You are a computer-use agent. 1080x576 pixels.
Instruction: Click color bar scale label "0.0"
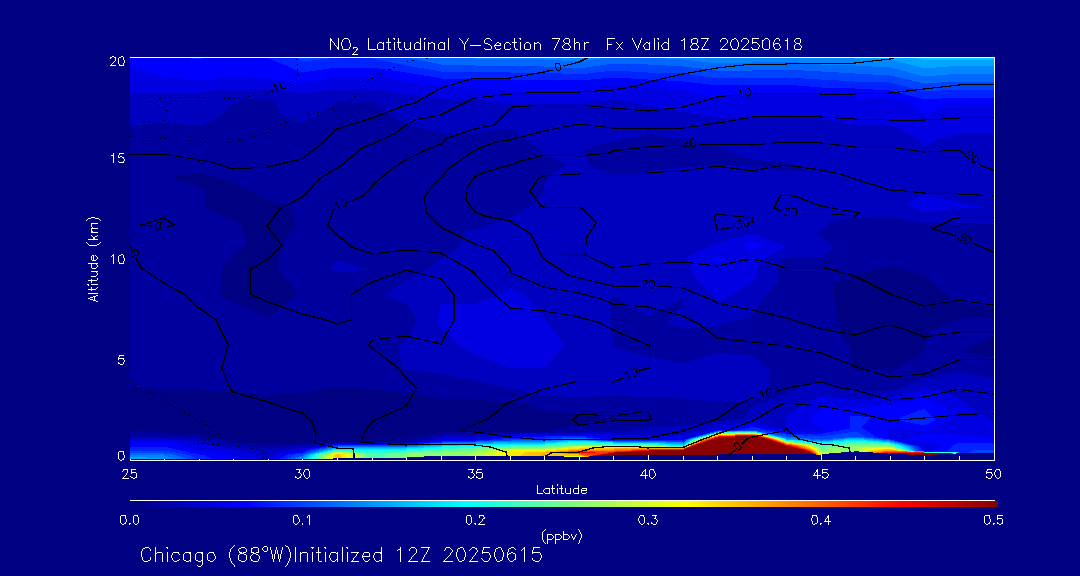[x=129, y=520]
